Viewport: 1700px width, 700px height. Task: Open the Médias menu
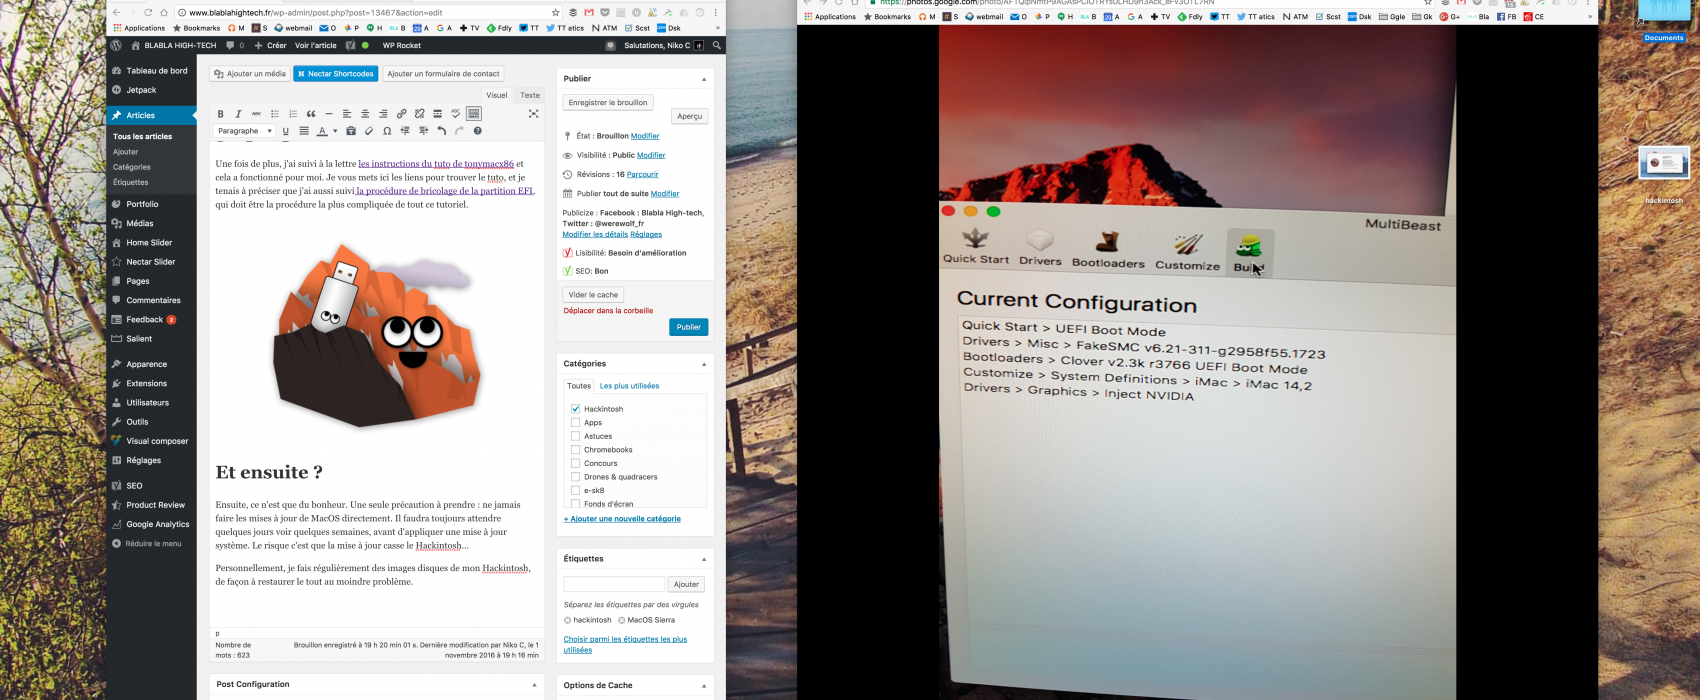point(140,223)
